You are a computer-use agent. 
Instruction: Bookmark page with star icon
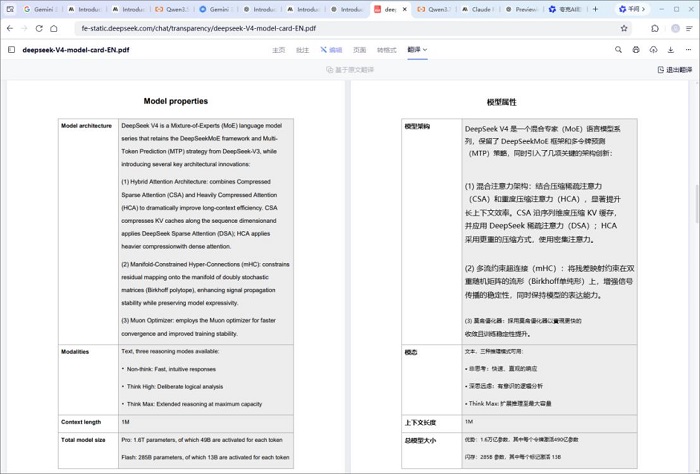pyautogui.click(x=624, y=28)
